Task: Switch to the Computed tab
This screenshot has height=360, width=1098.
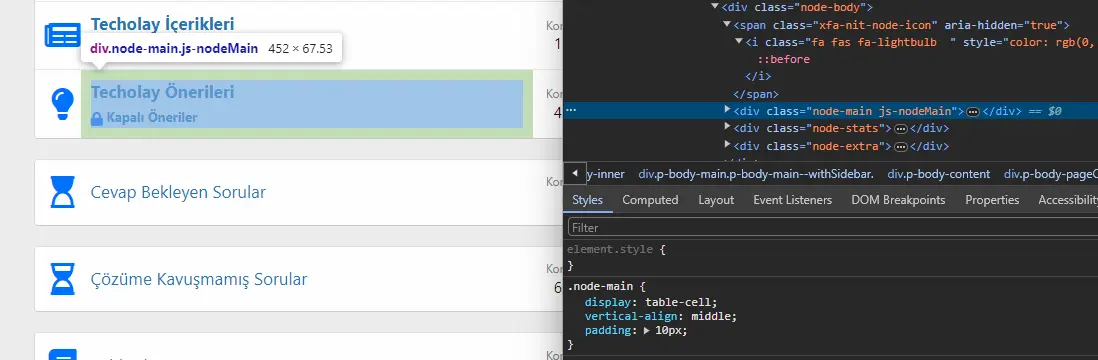Action: (651, 200)
